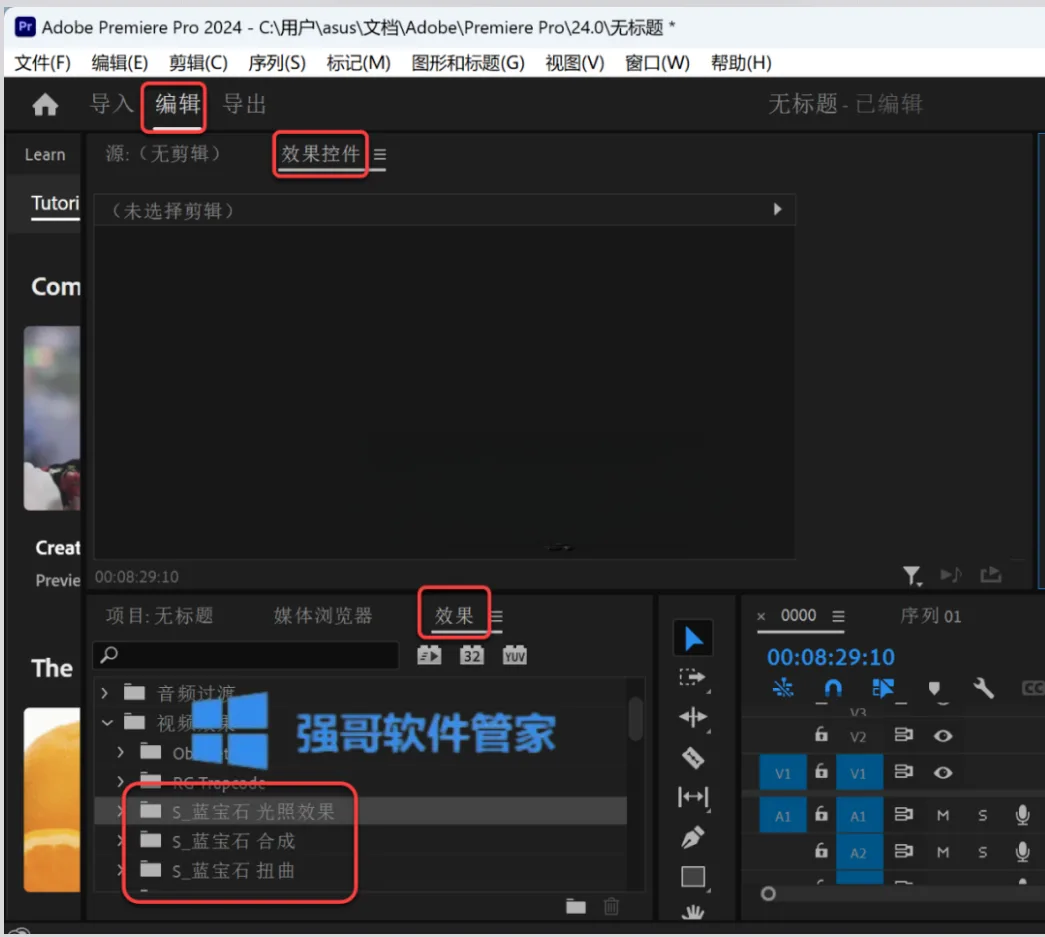
Task: Choose the Rectangle shape tool
Action: pyautogui.click(x=693, y=877)
